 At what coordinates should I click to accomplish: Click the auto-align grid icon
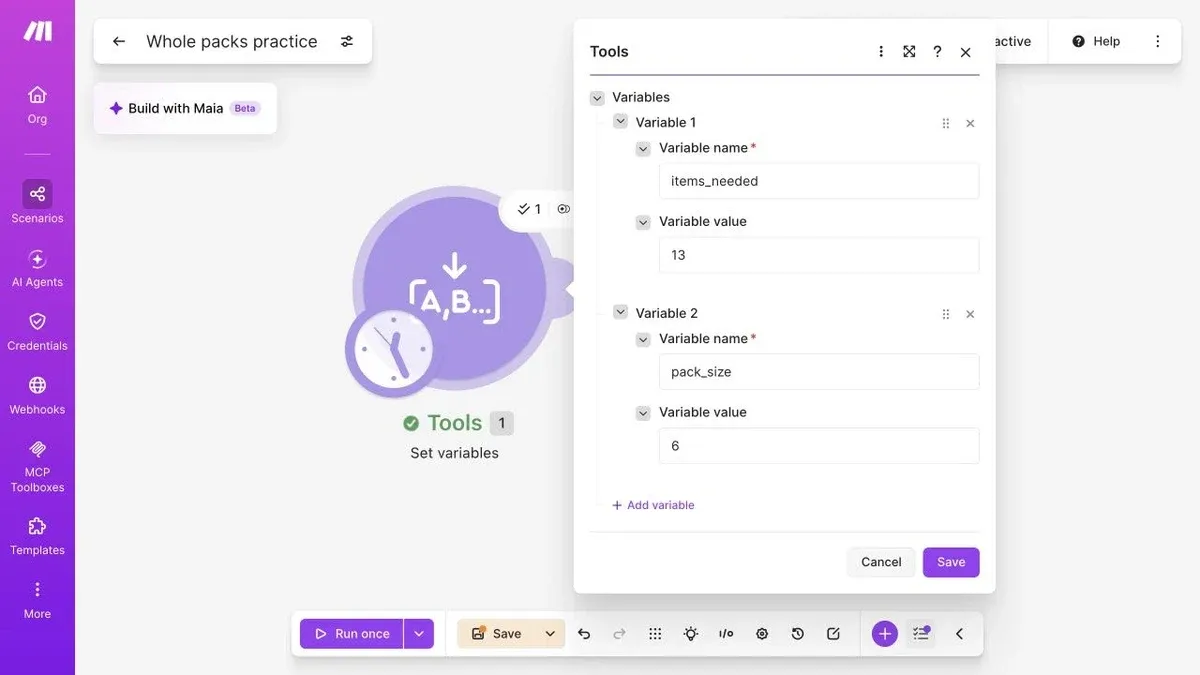coord(655,634)
